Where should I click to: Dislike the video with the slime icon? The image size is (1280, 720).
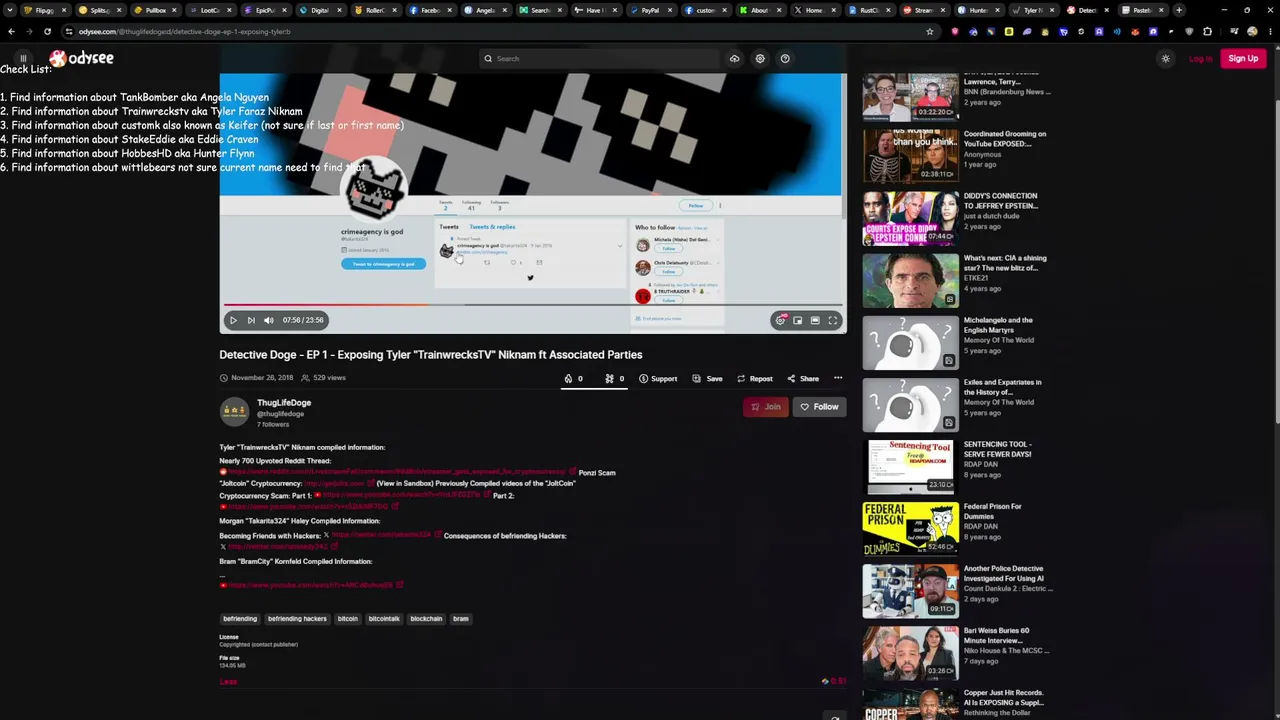[614, 379]
